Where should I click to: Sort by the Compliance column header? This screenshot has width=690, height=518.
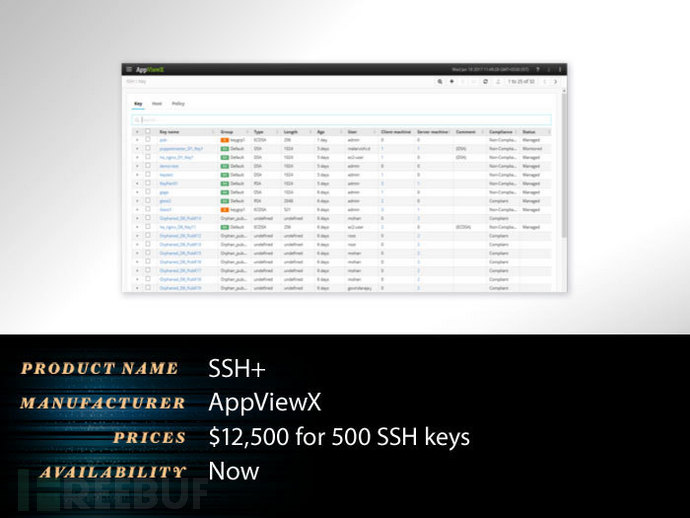click(501, 132)
